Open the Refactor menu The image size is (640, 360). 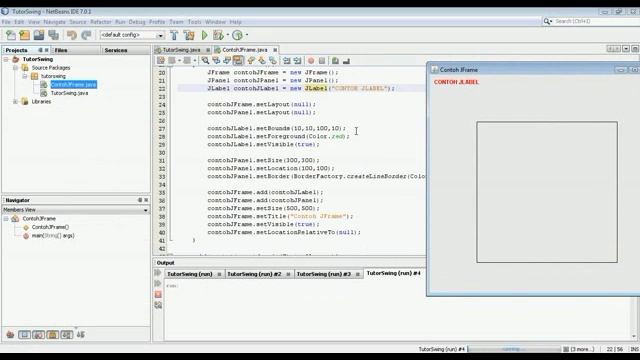pyautogui.click(x=101, y=22)
